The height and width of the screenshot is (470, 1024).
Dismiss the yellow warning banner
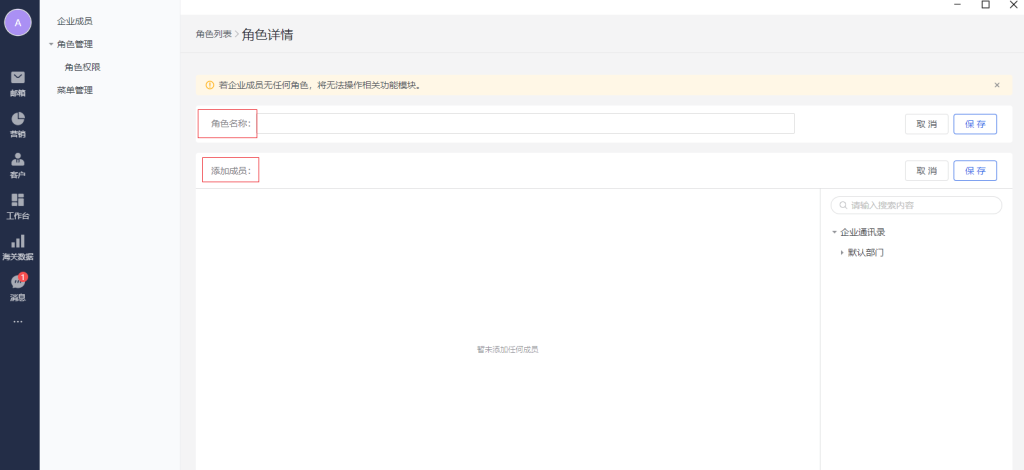tap(996, 85)
